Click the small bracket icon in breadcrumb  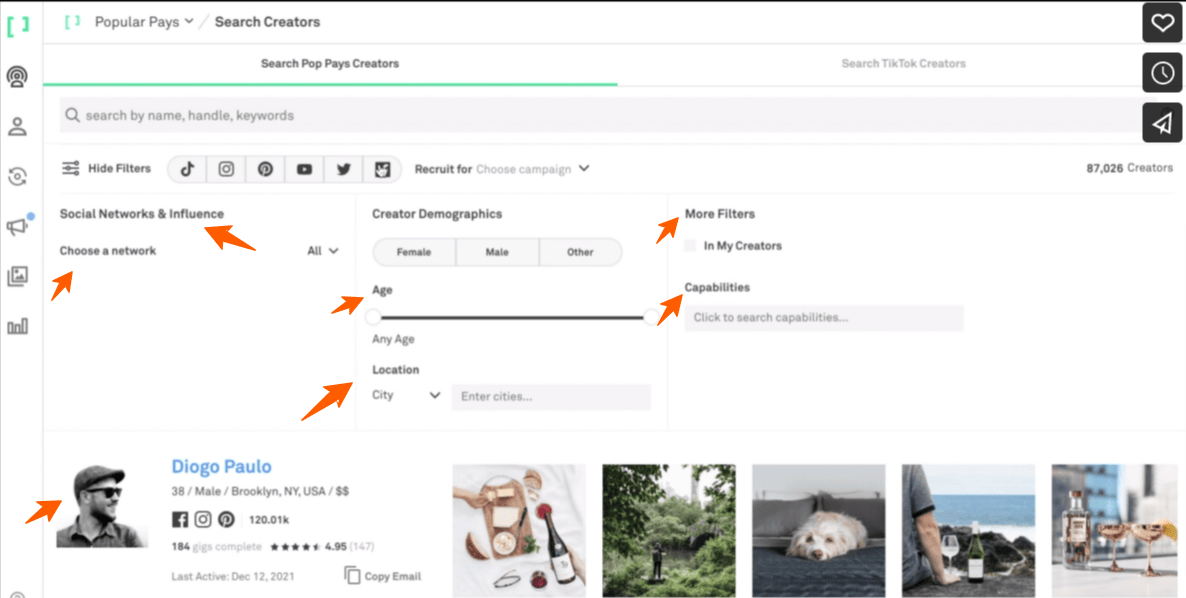click(73, 22)
